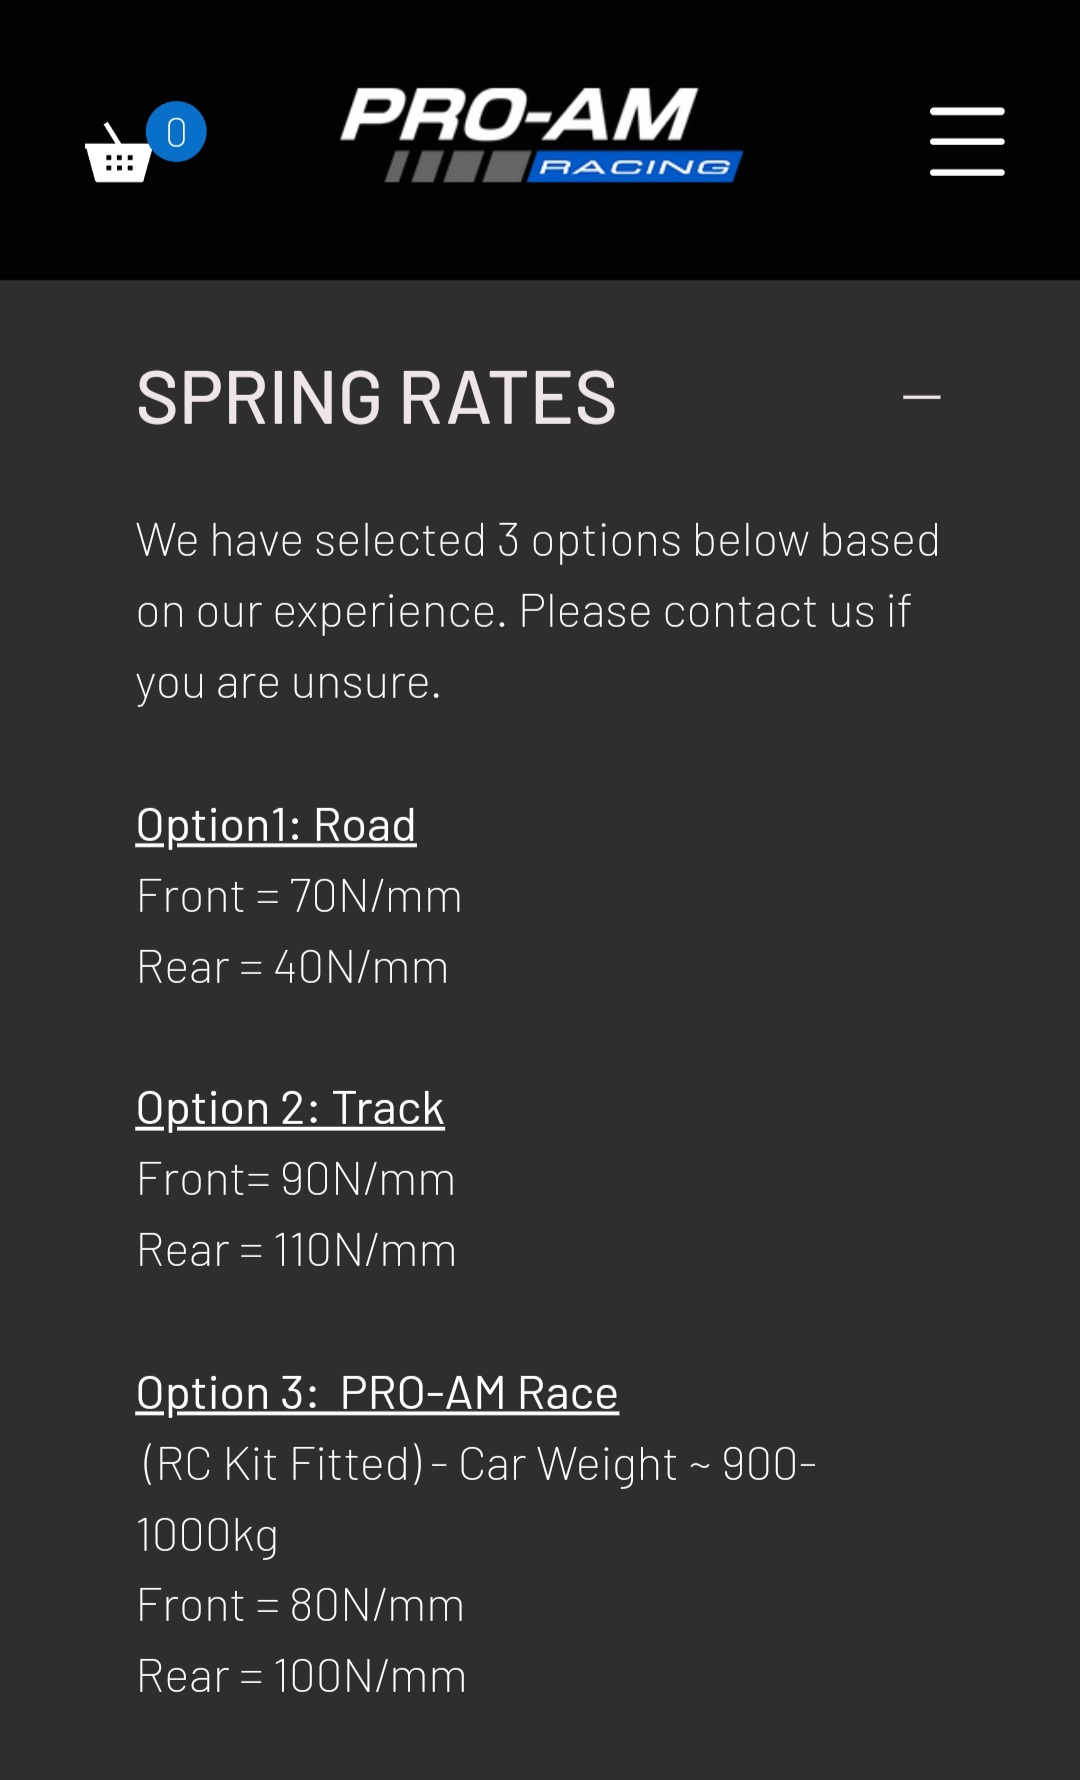
Task: Click the Front = 80N/mm race rate
Action: click(300, 1605)
